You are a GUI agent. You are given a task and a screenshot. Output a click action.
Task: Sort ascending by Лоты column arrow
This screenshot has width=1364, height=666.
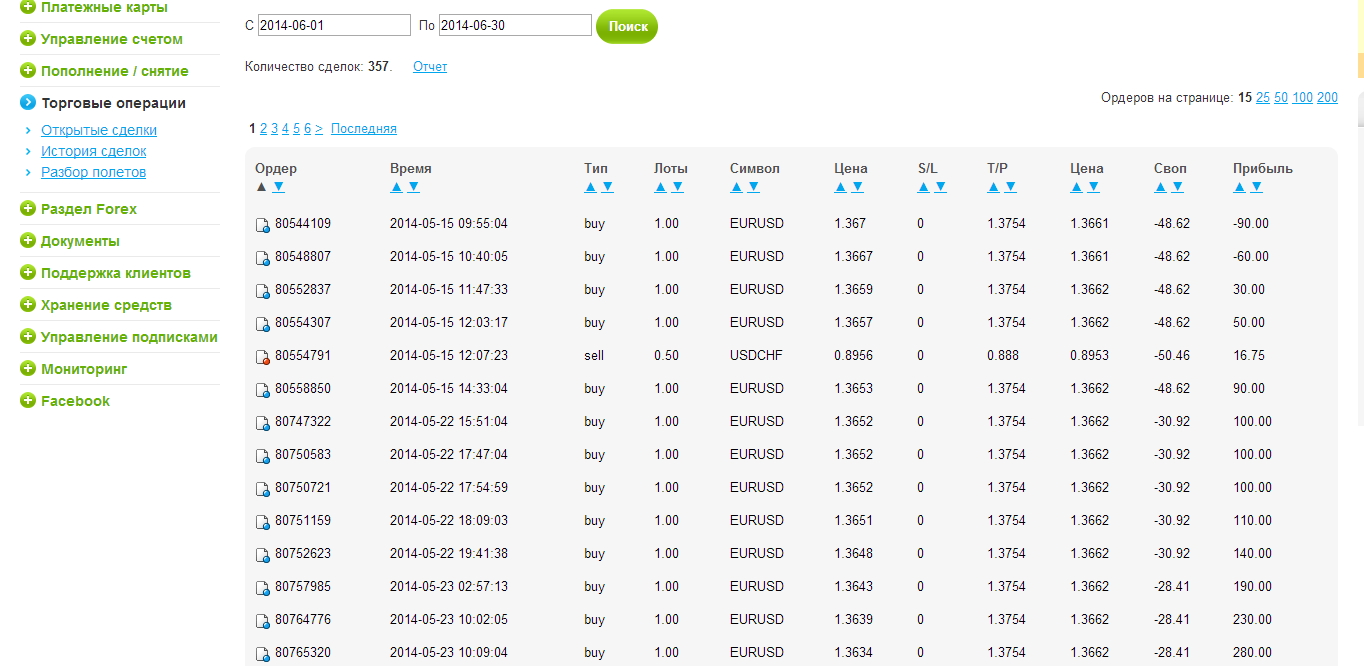pyautogui.click(x=660, y=187)
